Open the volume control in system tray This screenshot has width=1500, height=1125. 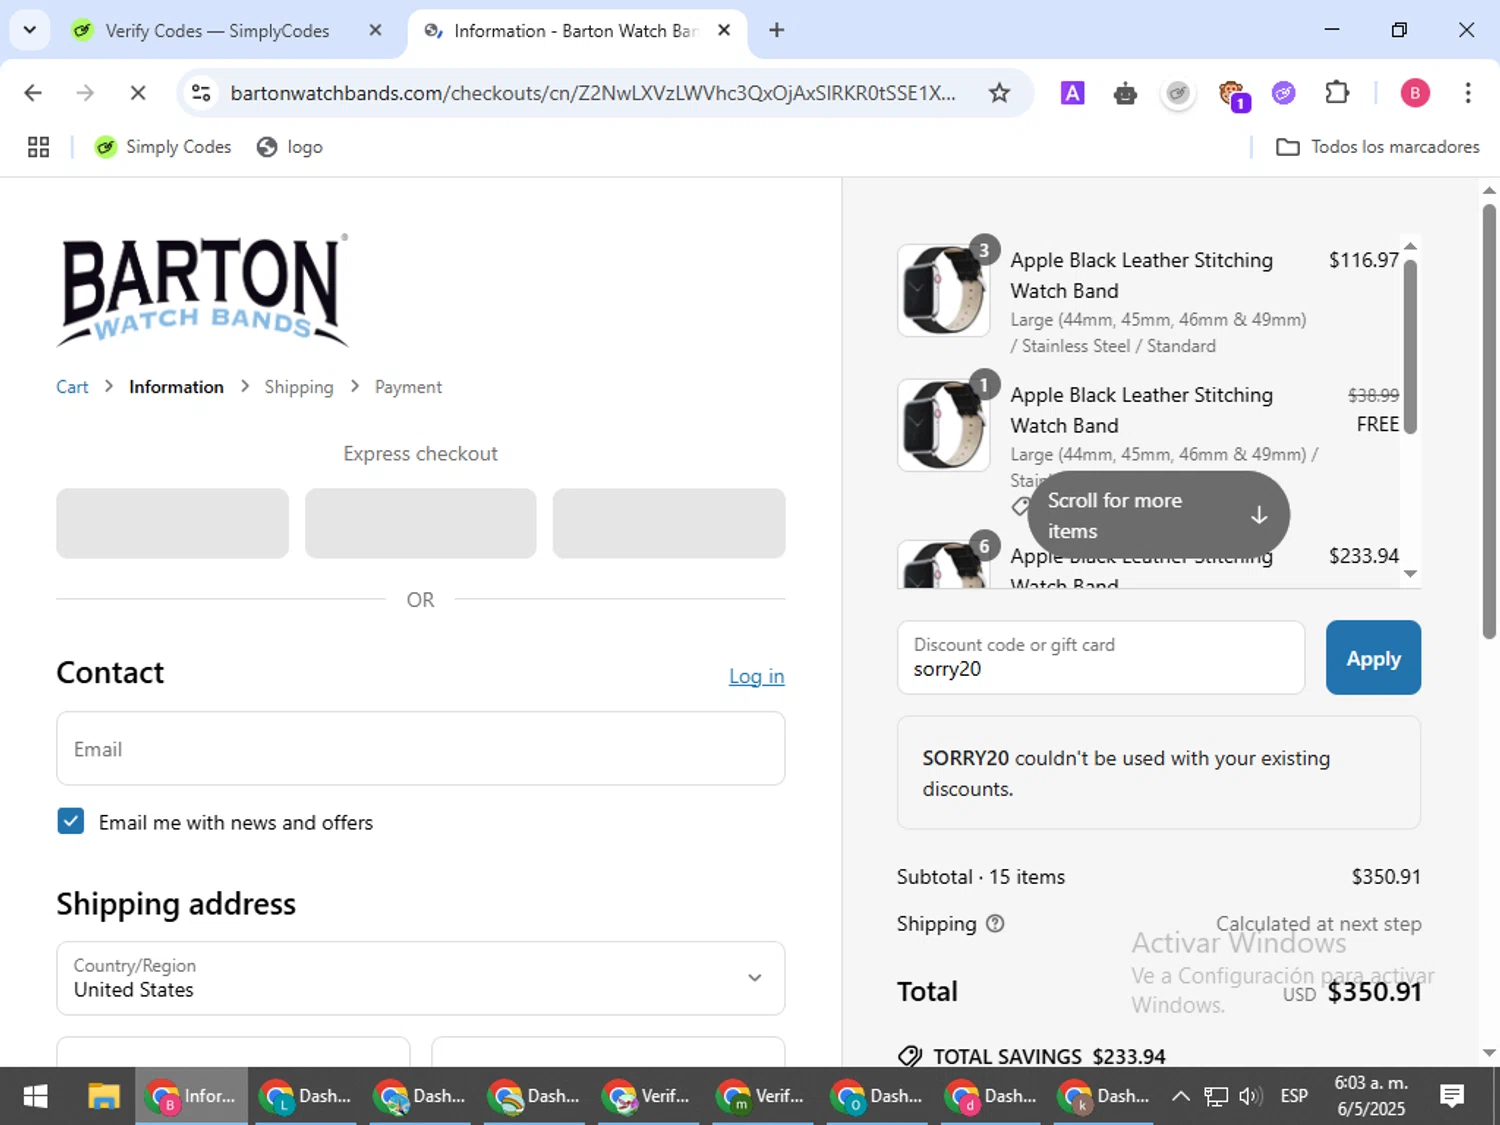point(1250,1097)
